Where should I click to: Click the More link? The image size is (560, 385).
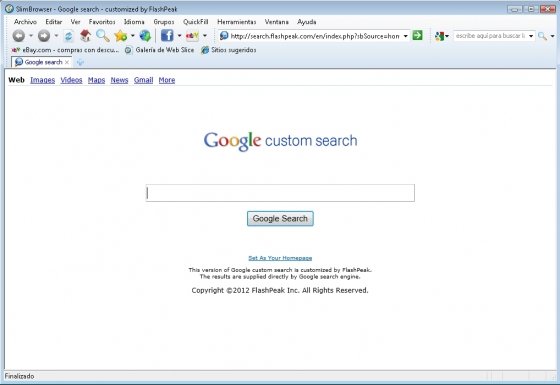[x=167, y=80]
